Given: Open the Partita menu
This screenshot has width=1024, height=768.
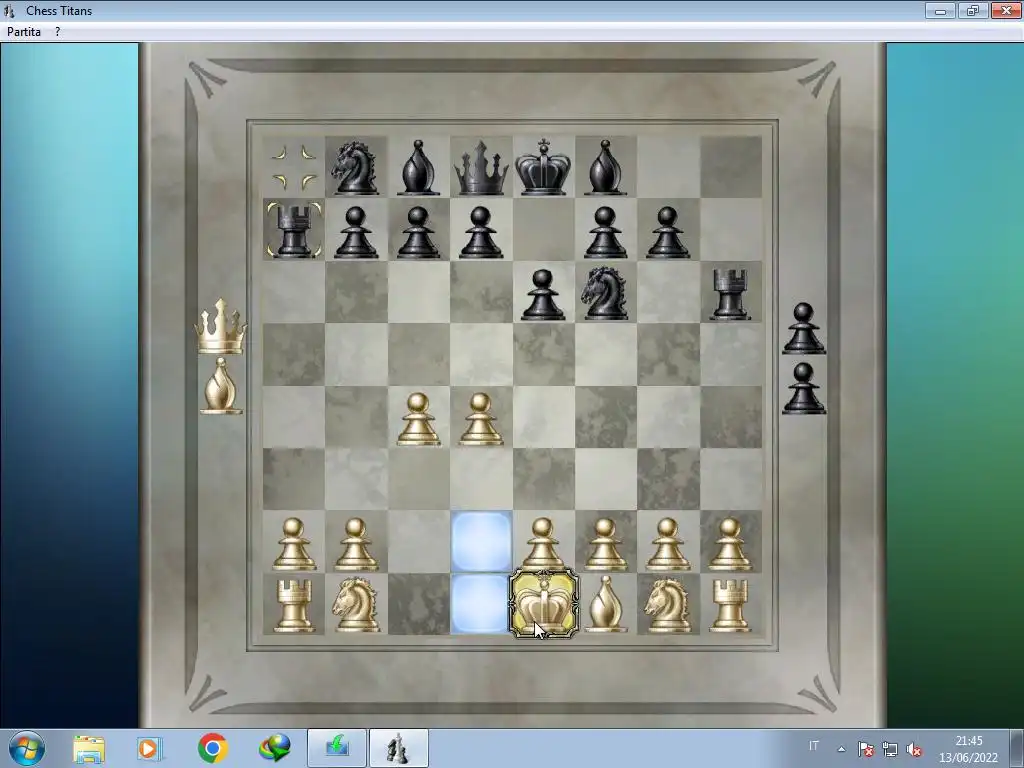Looking at the screenshot, I should [24, 31].
